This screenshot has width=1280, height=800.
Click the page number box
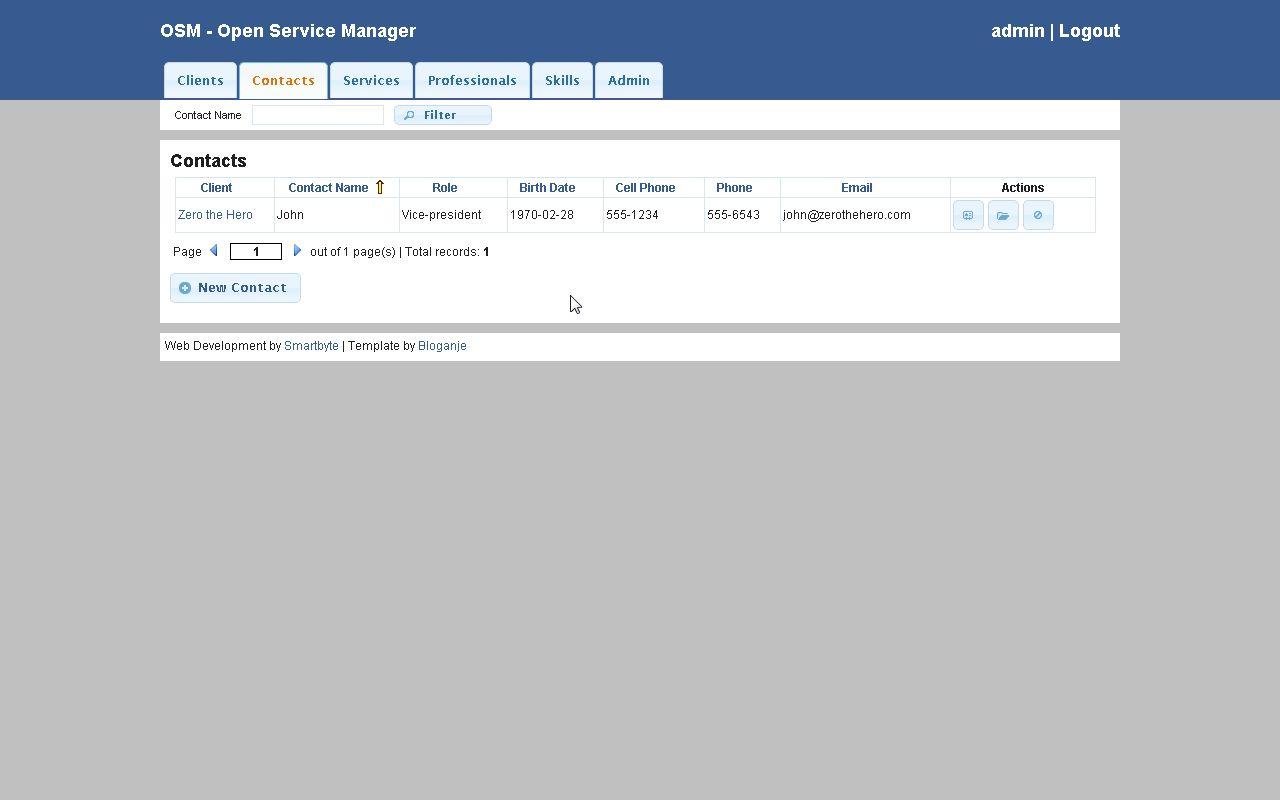256,251
